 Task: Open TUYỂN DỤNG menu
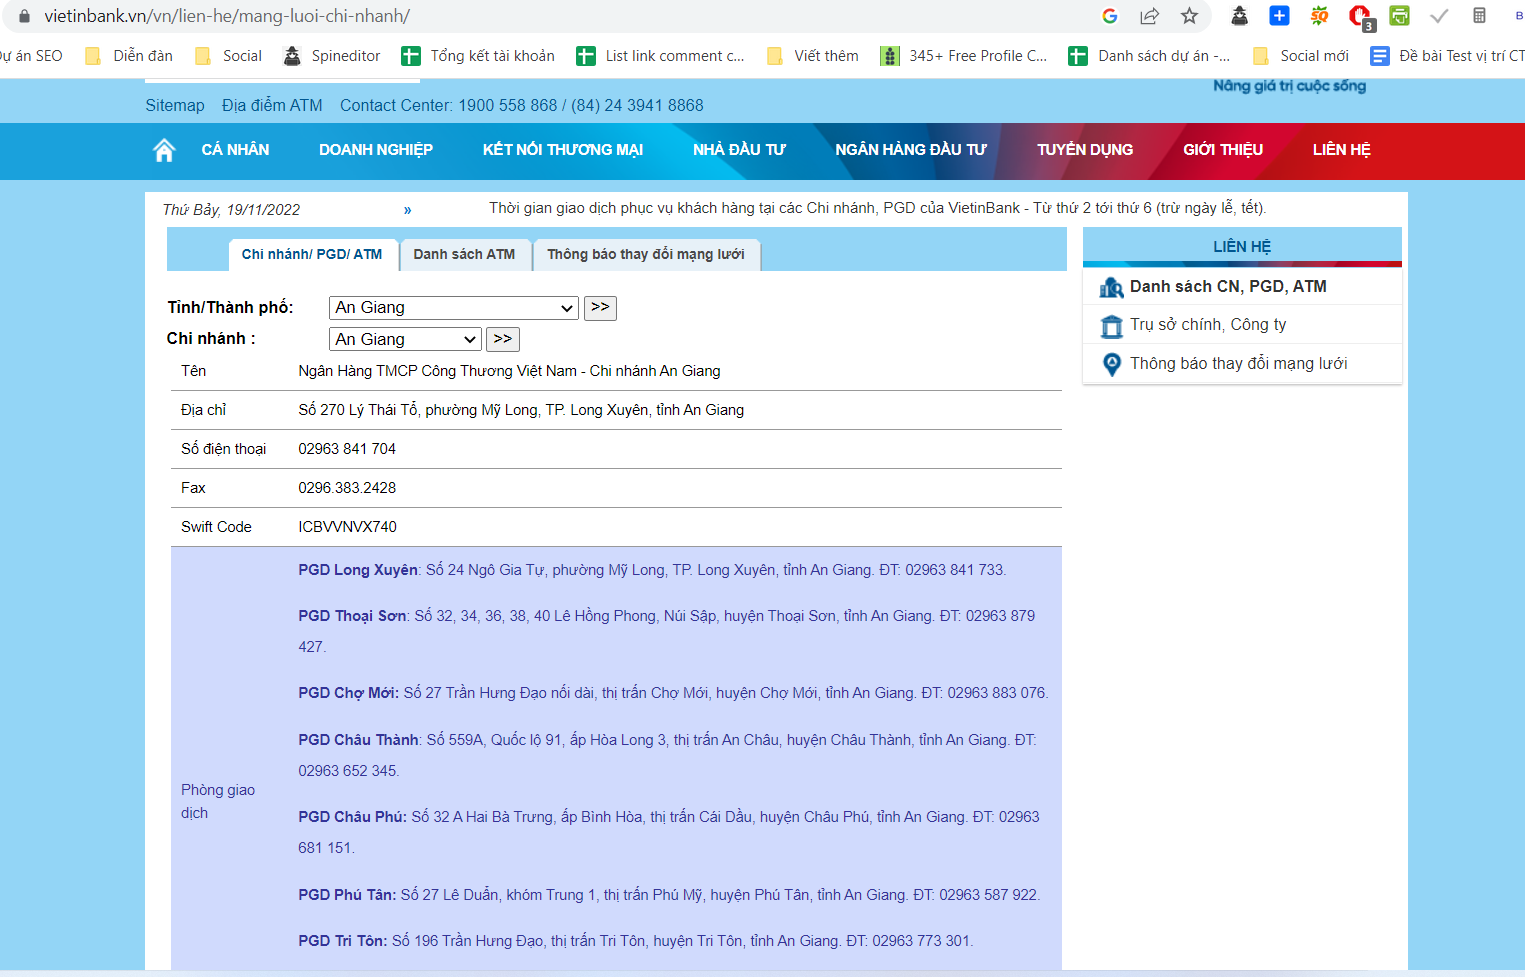[1085, 150]
